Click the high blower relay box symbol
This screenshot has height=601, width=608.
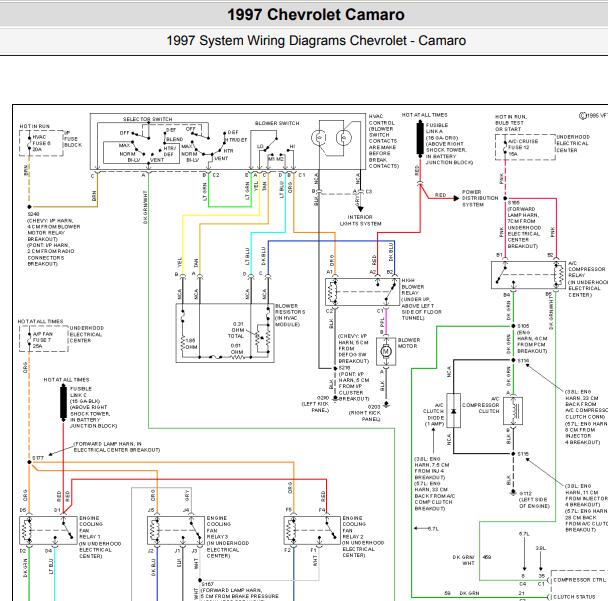(362, 291)
